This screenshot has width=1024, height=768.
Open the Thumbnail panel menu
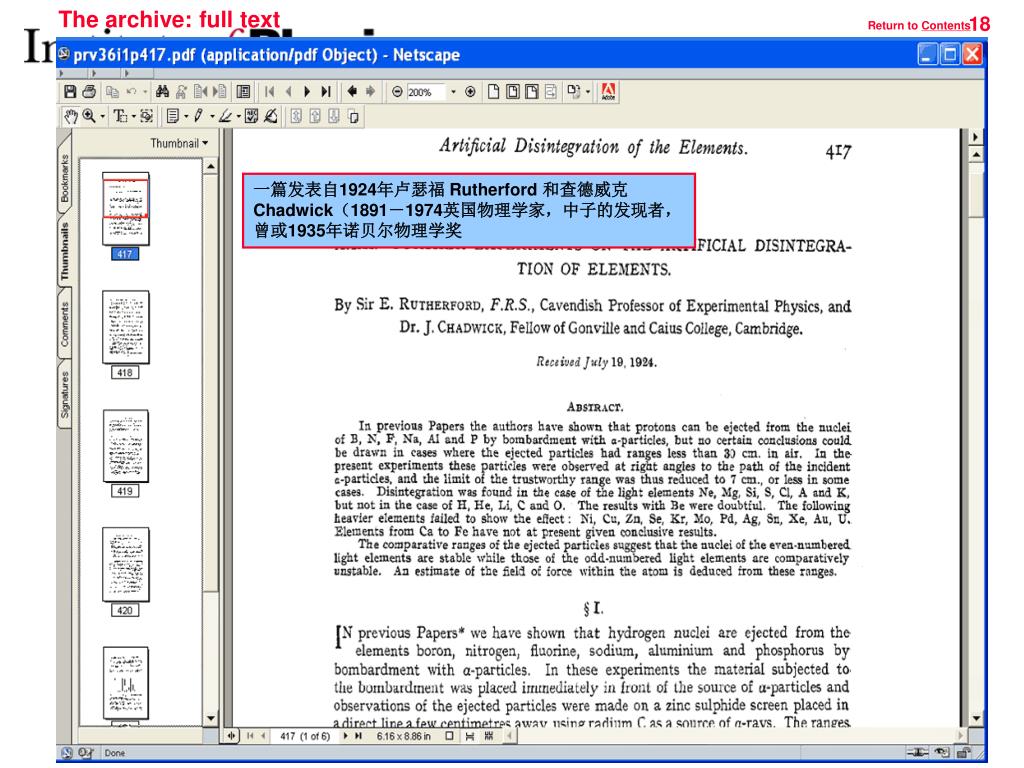click(179, 143)
